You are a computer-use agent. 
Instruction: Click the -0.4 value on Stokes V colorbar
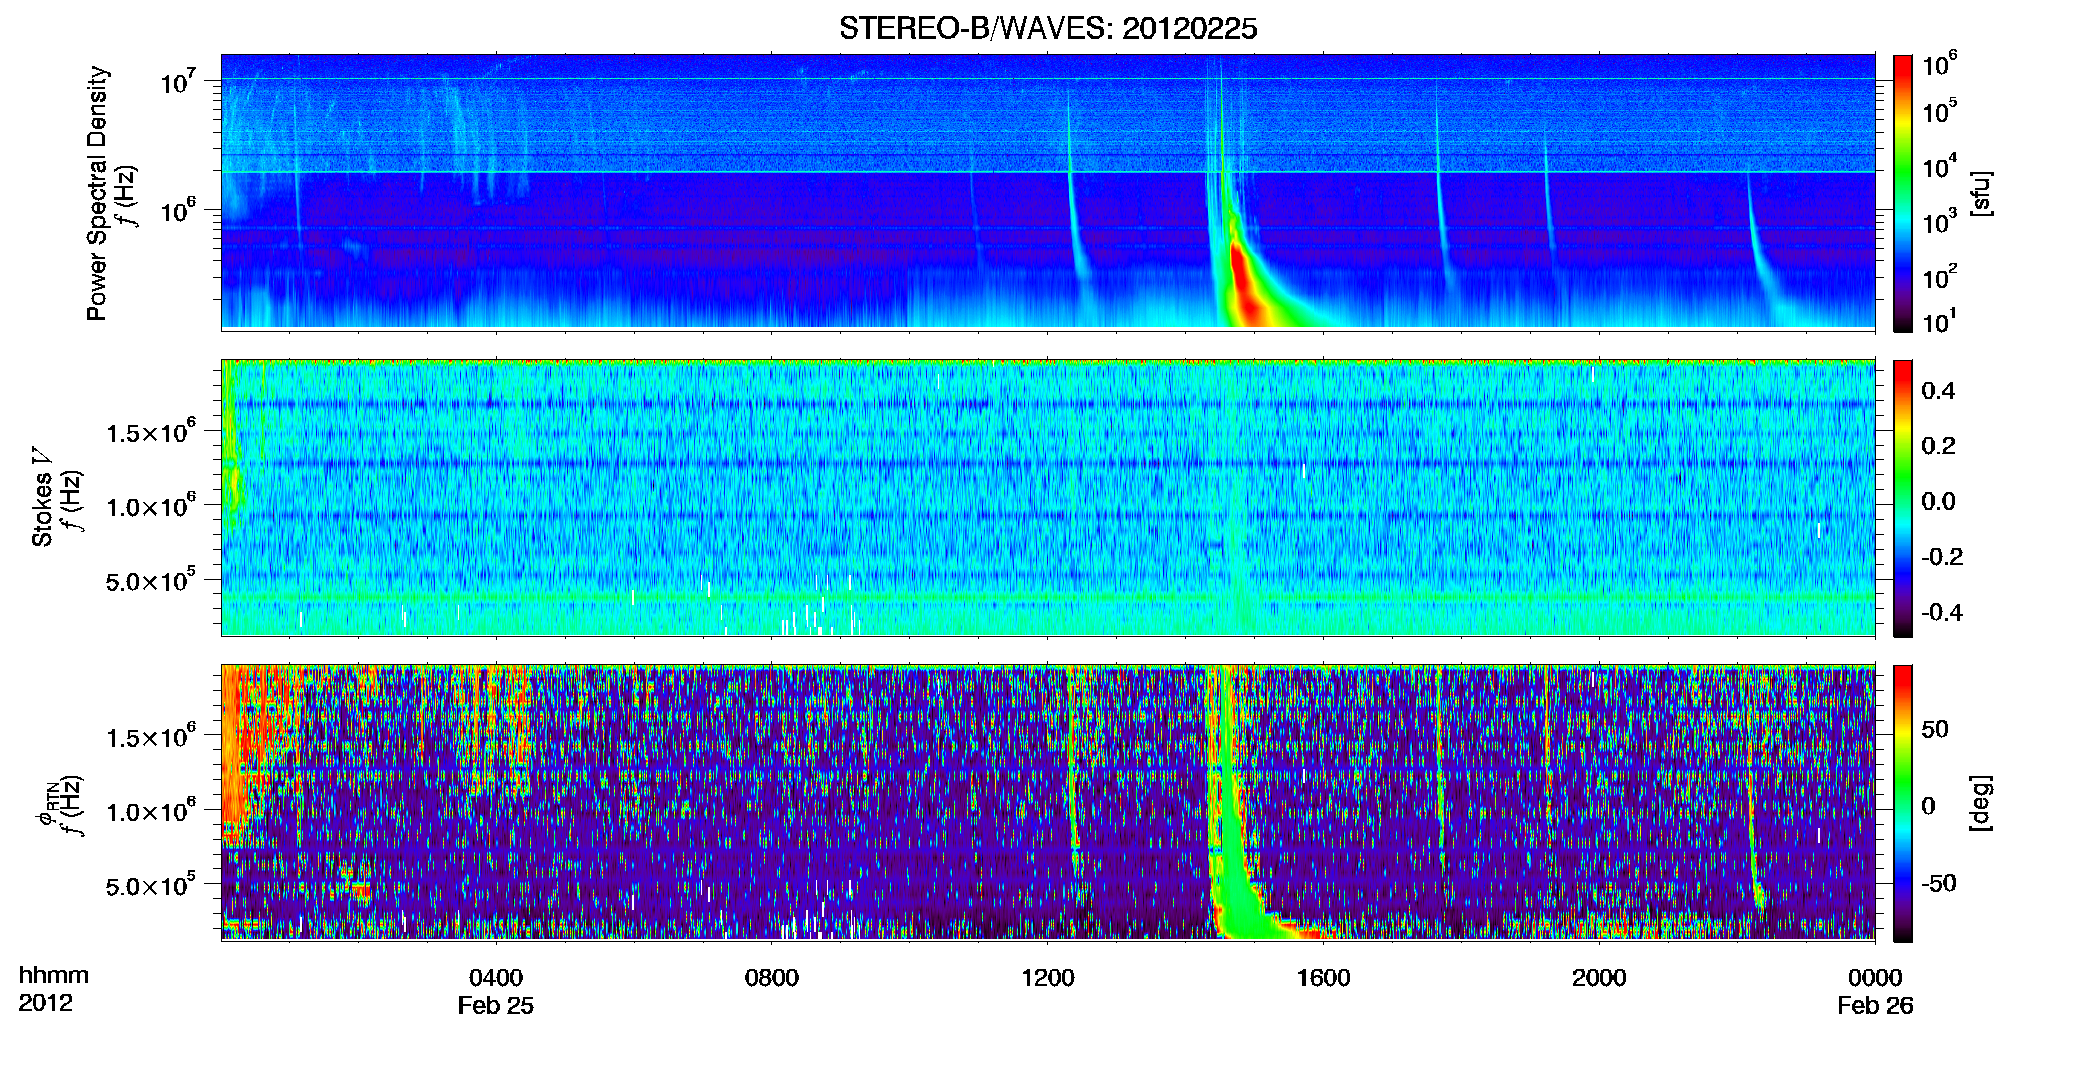point(1942,613)
